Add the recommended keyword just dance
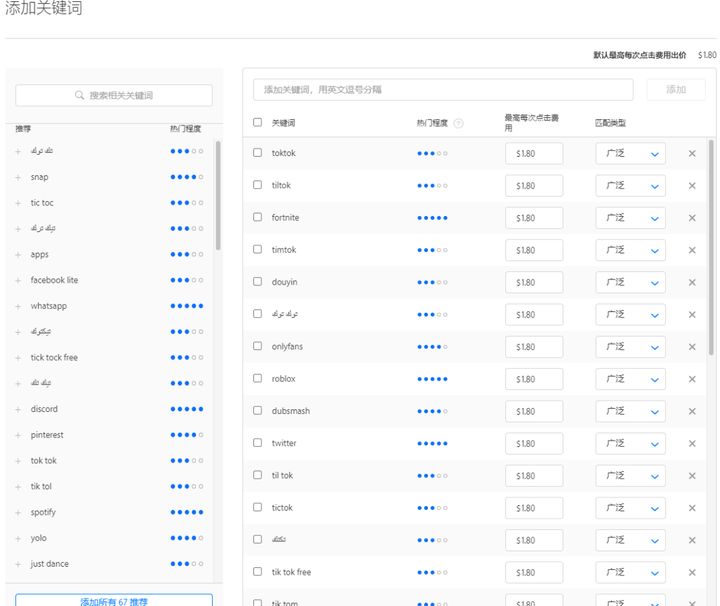 pyautogui.click(x=18, y=564)
